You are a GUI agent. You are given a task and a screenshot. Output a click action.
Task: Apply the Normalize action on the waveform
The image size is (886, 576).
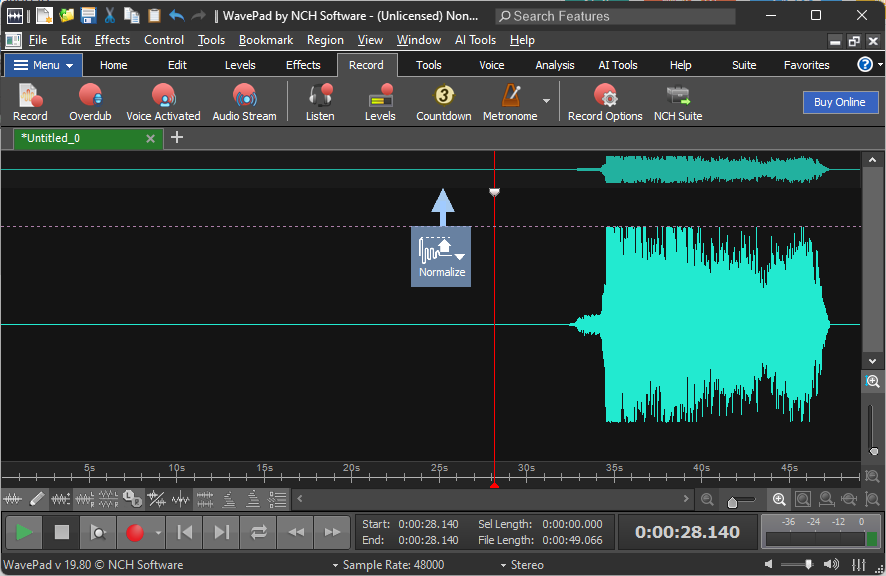441,257
